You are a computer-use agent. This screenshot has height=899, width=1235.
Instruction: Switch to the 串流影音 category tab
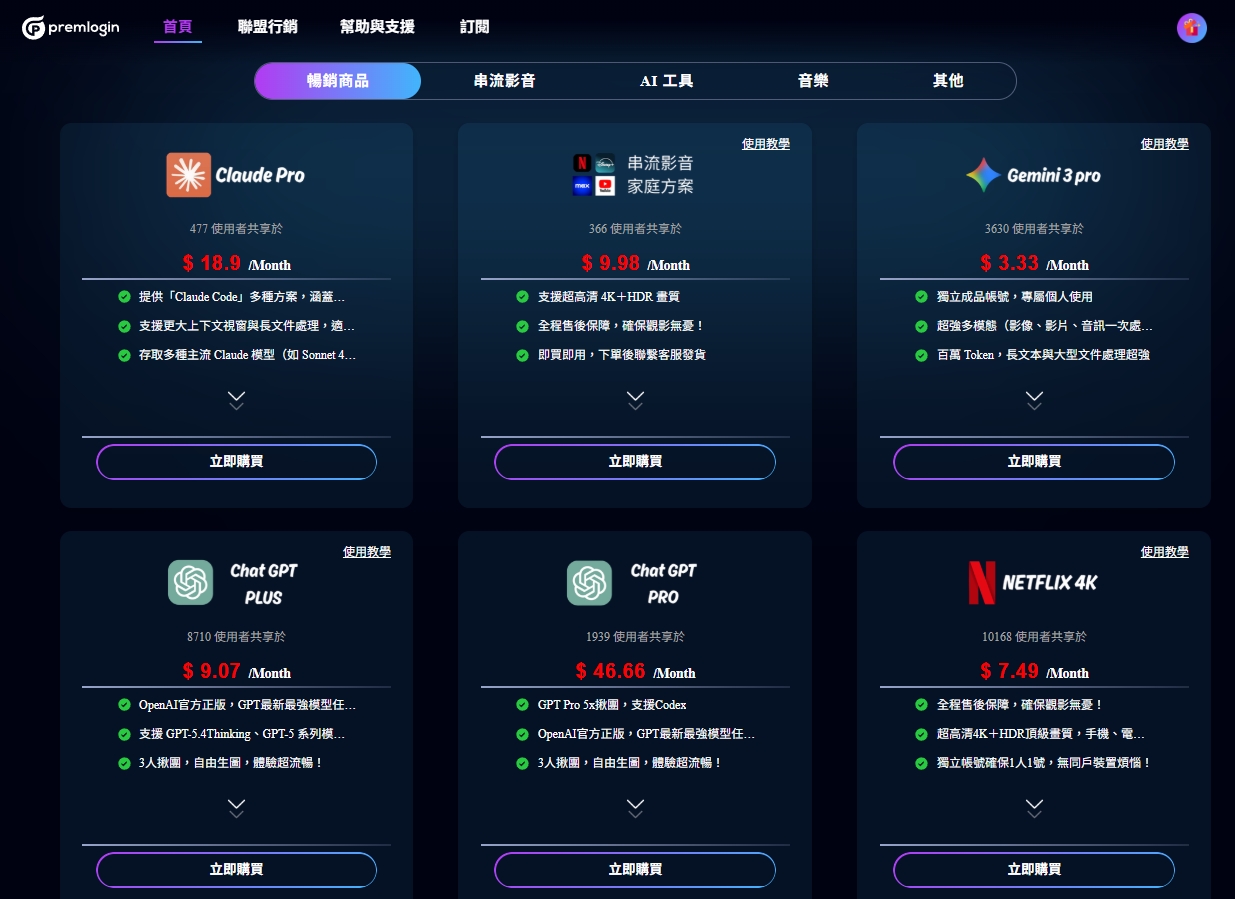504,81
